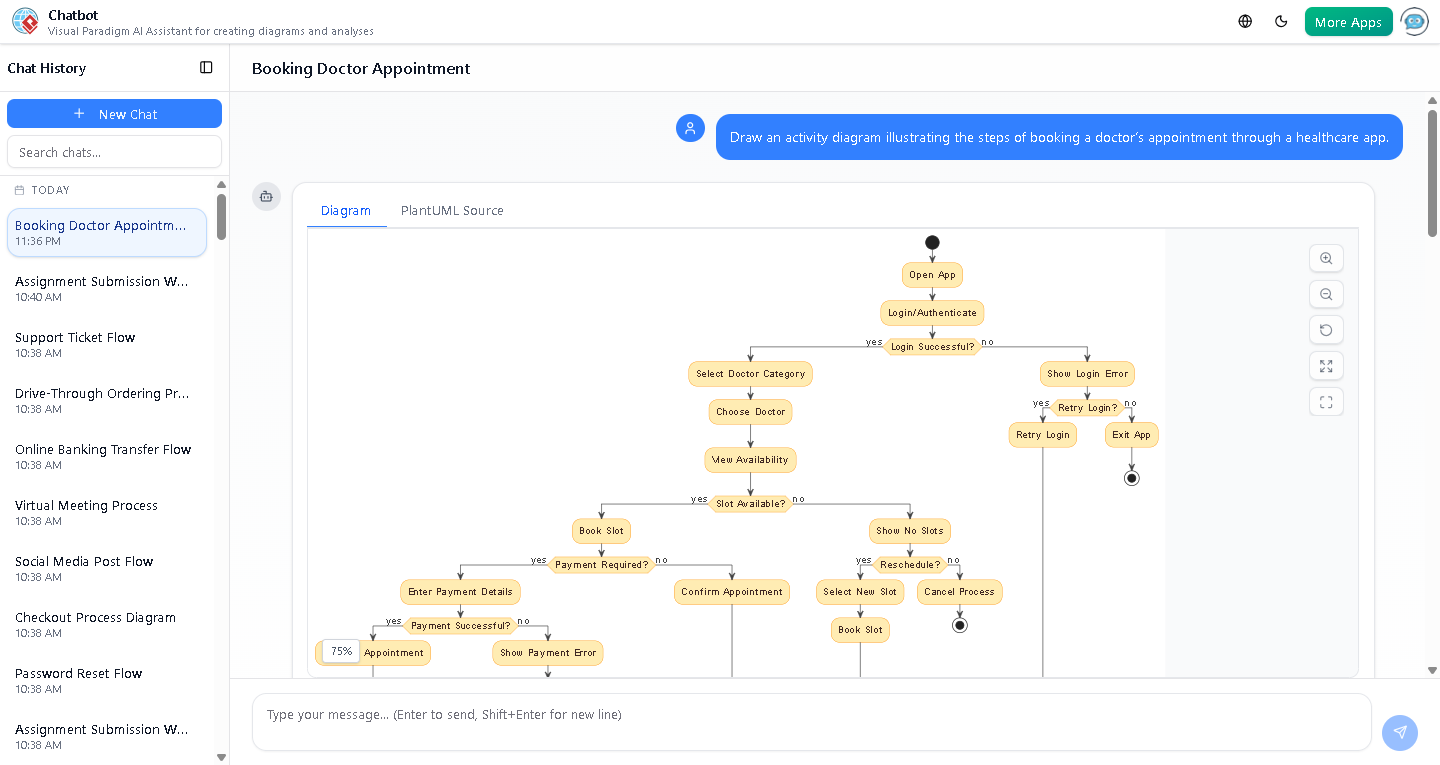Image resolution: width=1440 pixels, height=765 pixels.
Task: Select the zoom in tool on the diagram
Action: coord(1326,258)
